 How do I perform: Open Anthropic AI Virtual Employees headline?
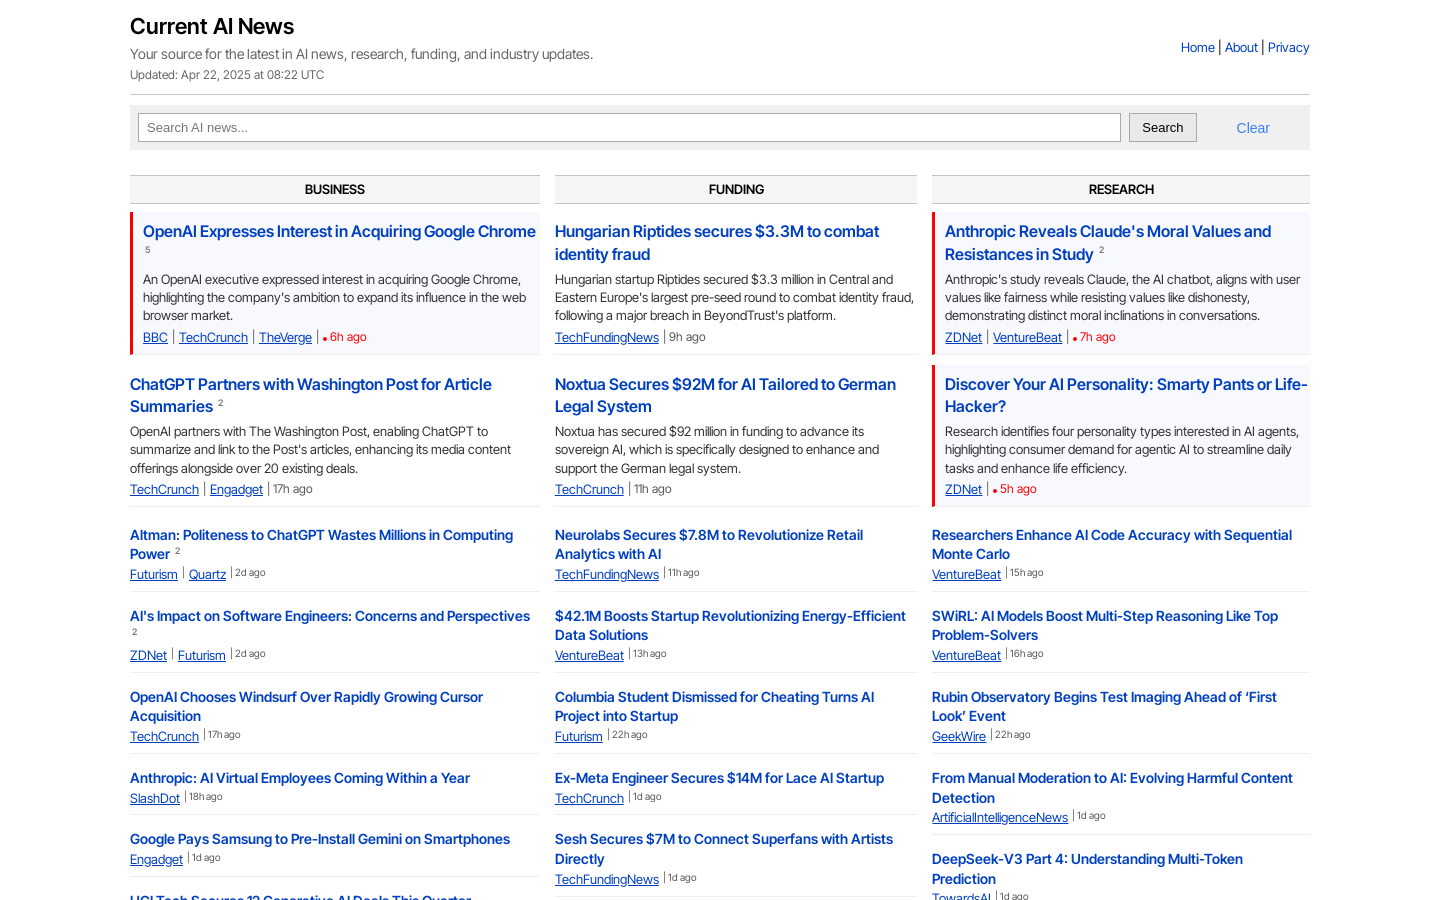pos(300,778)
